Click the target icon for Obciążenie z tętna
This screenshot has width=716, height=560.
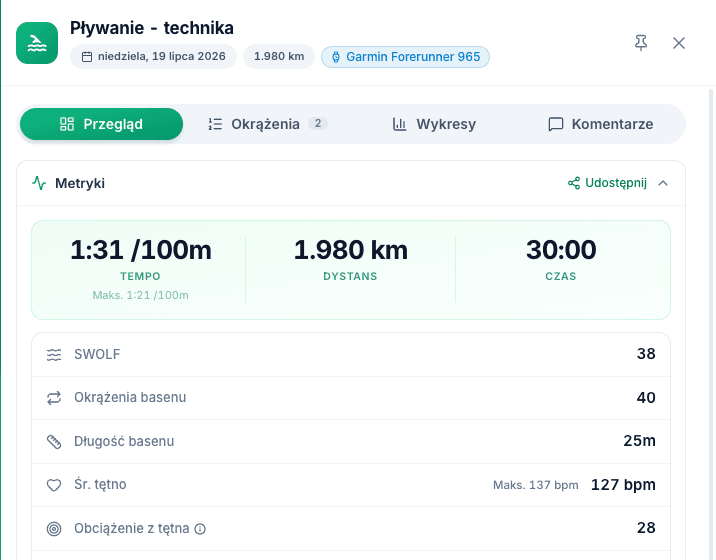pos(54,529)
